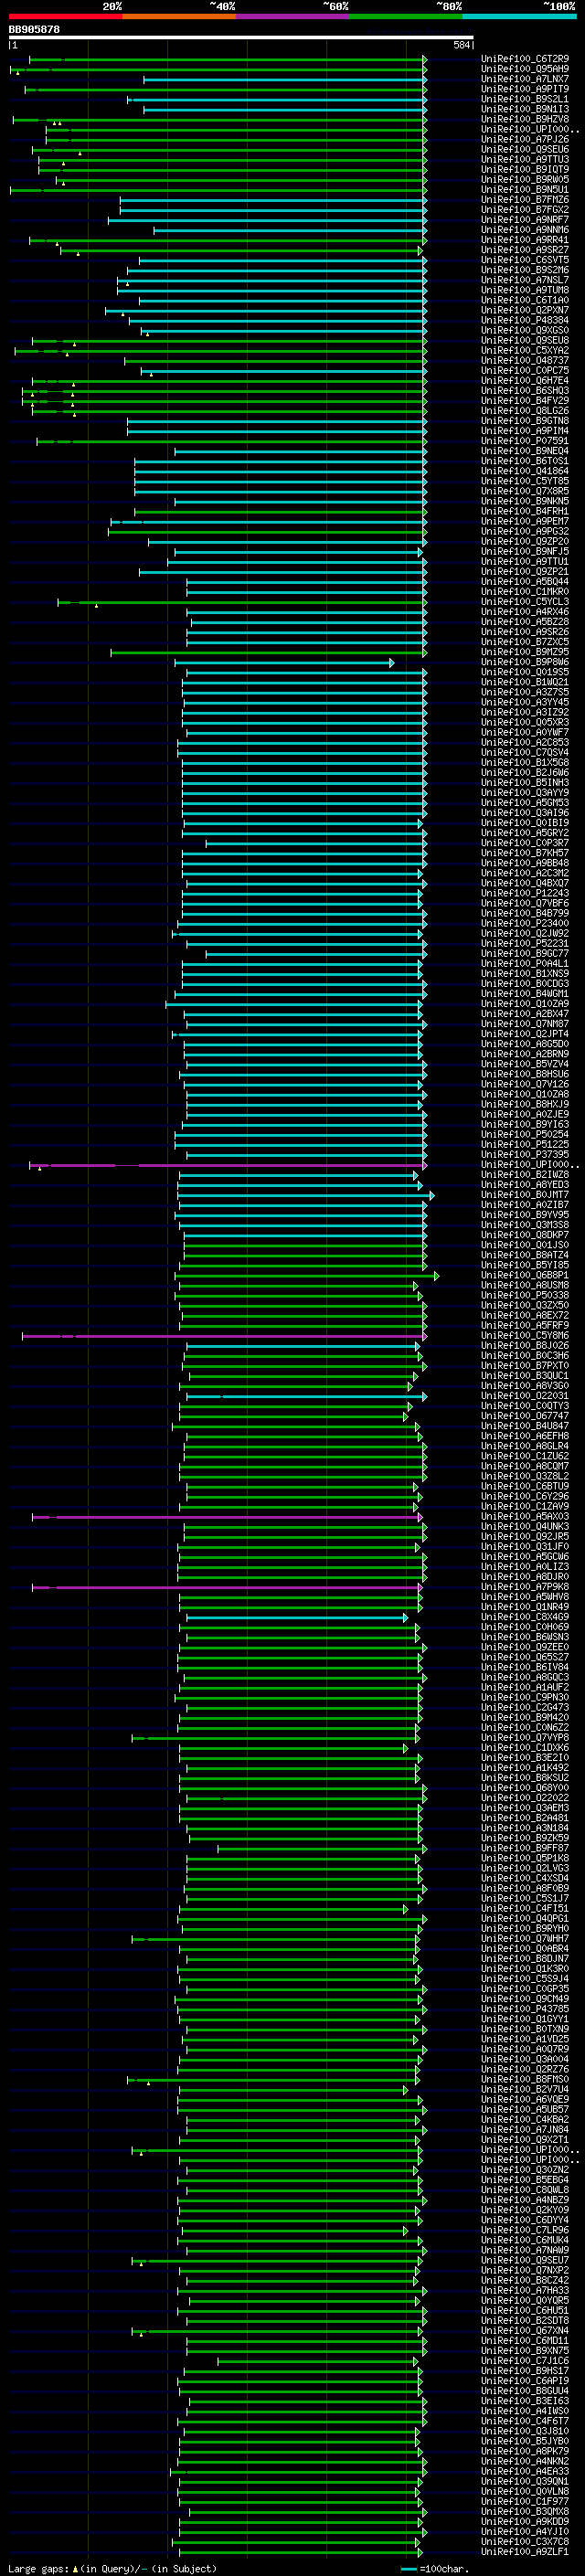Select label UniRef100_Q6B8P1
The width and height of the screenshot is (585, 2576).
(525, 1276)
